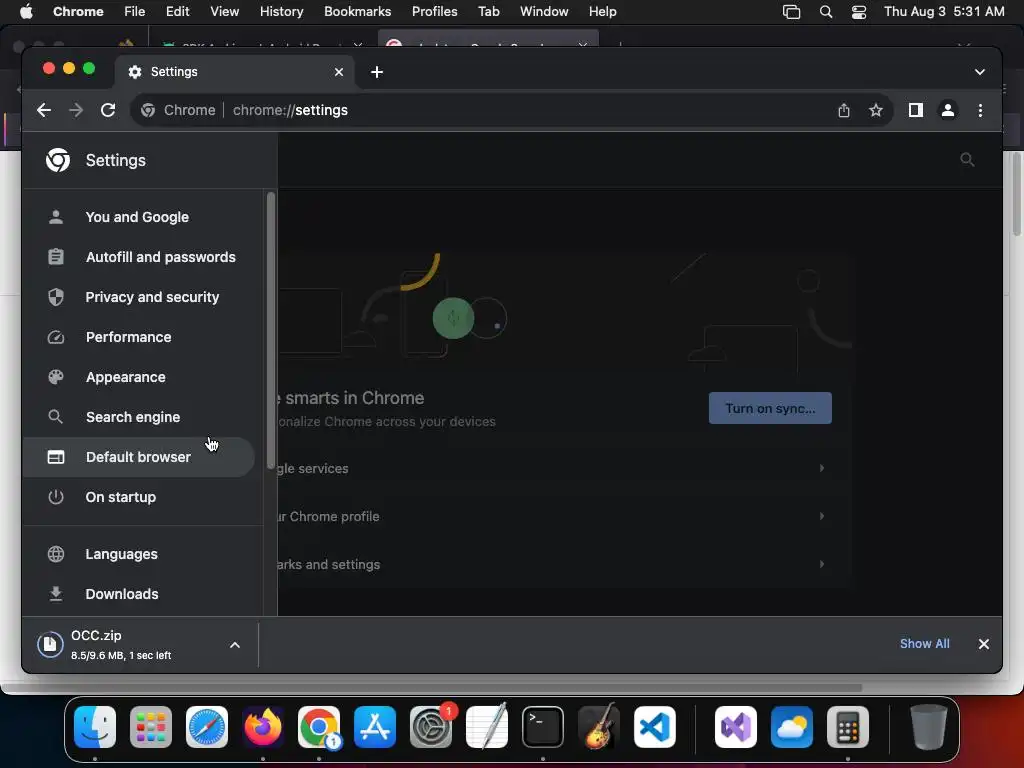Viewport: 1024px width, 768px height.
Task: Click the search settings magnifier icon
Action: 967,159
